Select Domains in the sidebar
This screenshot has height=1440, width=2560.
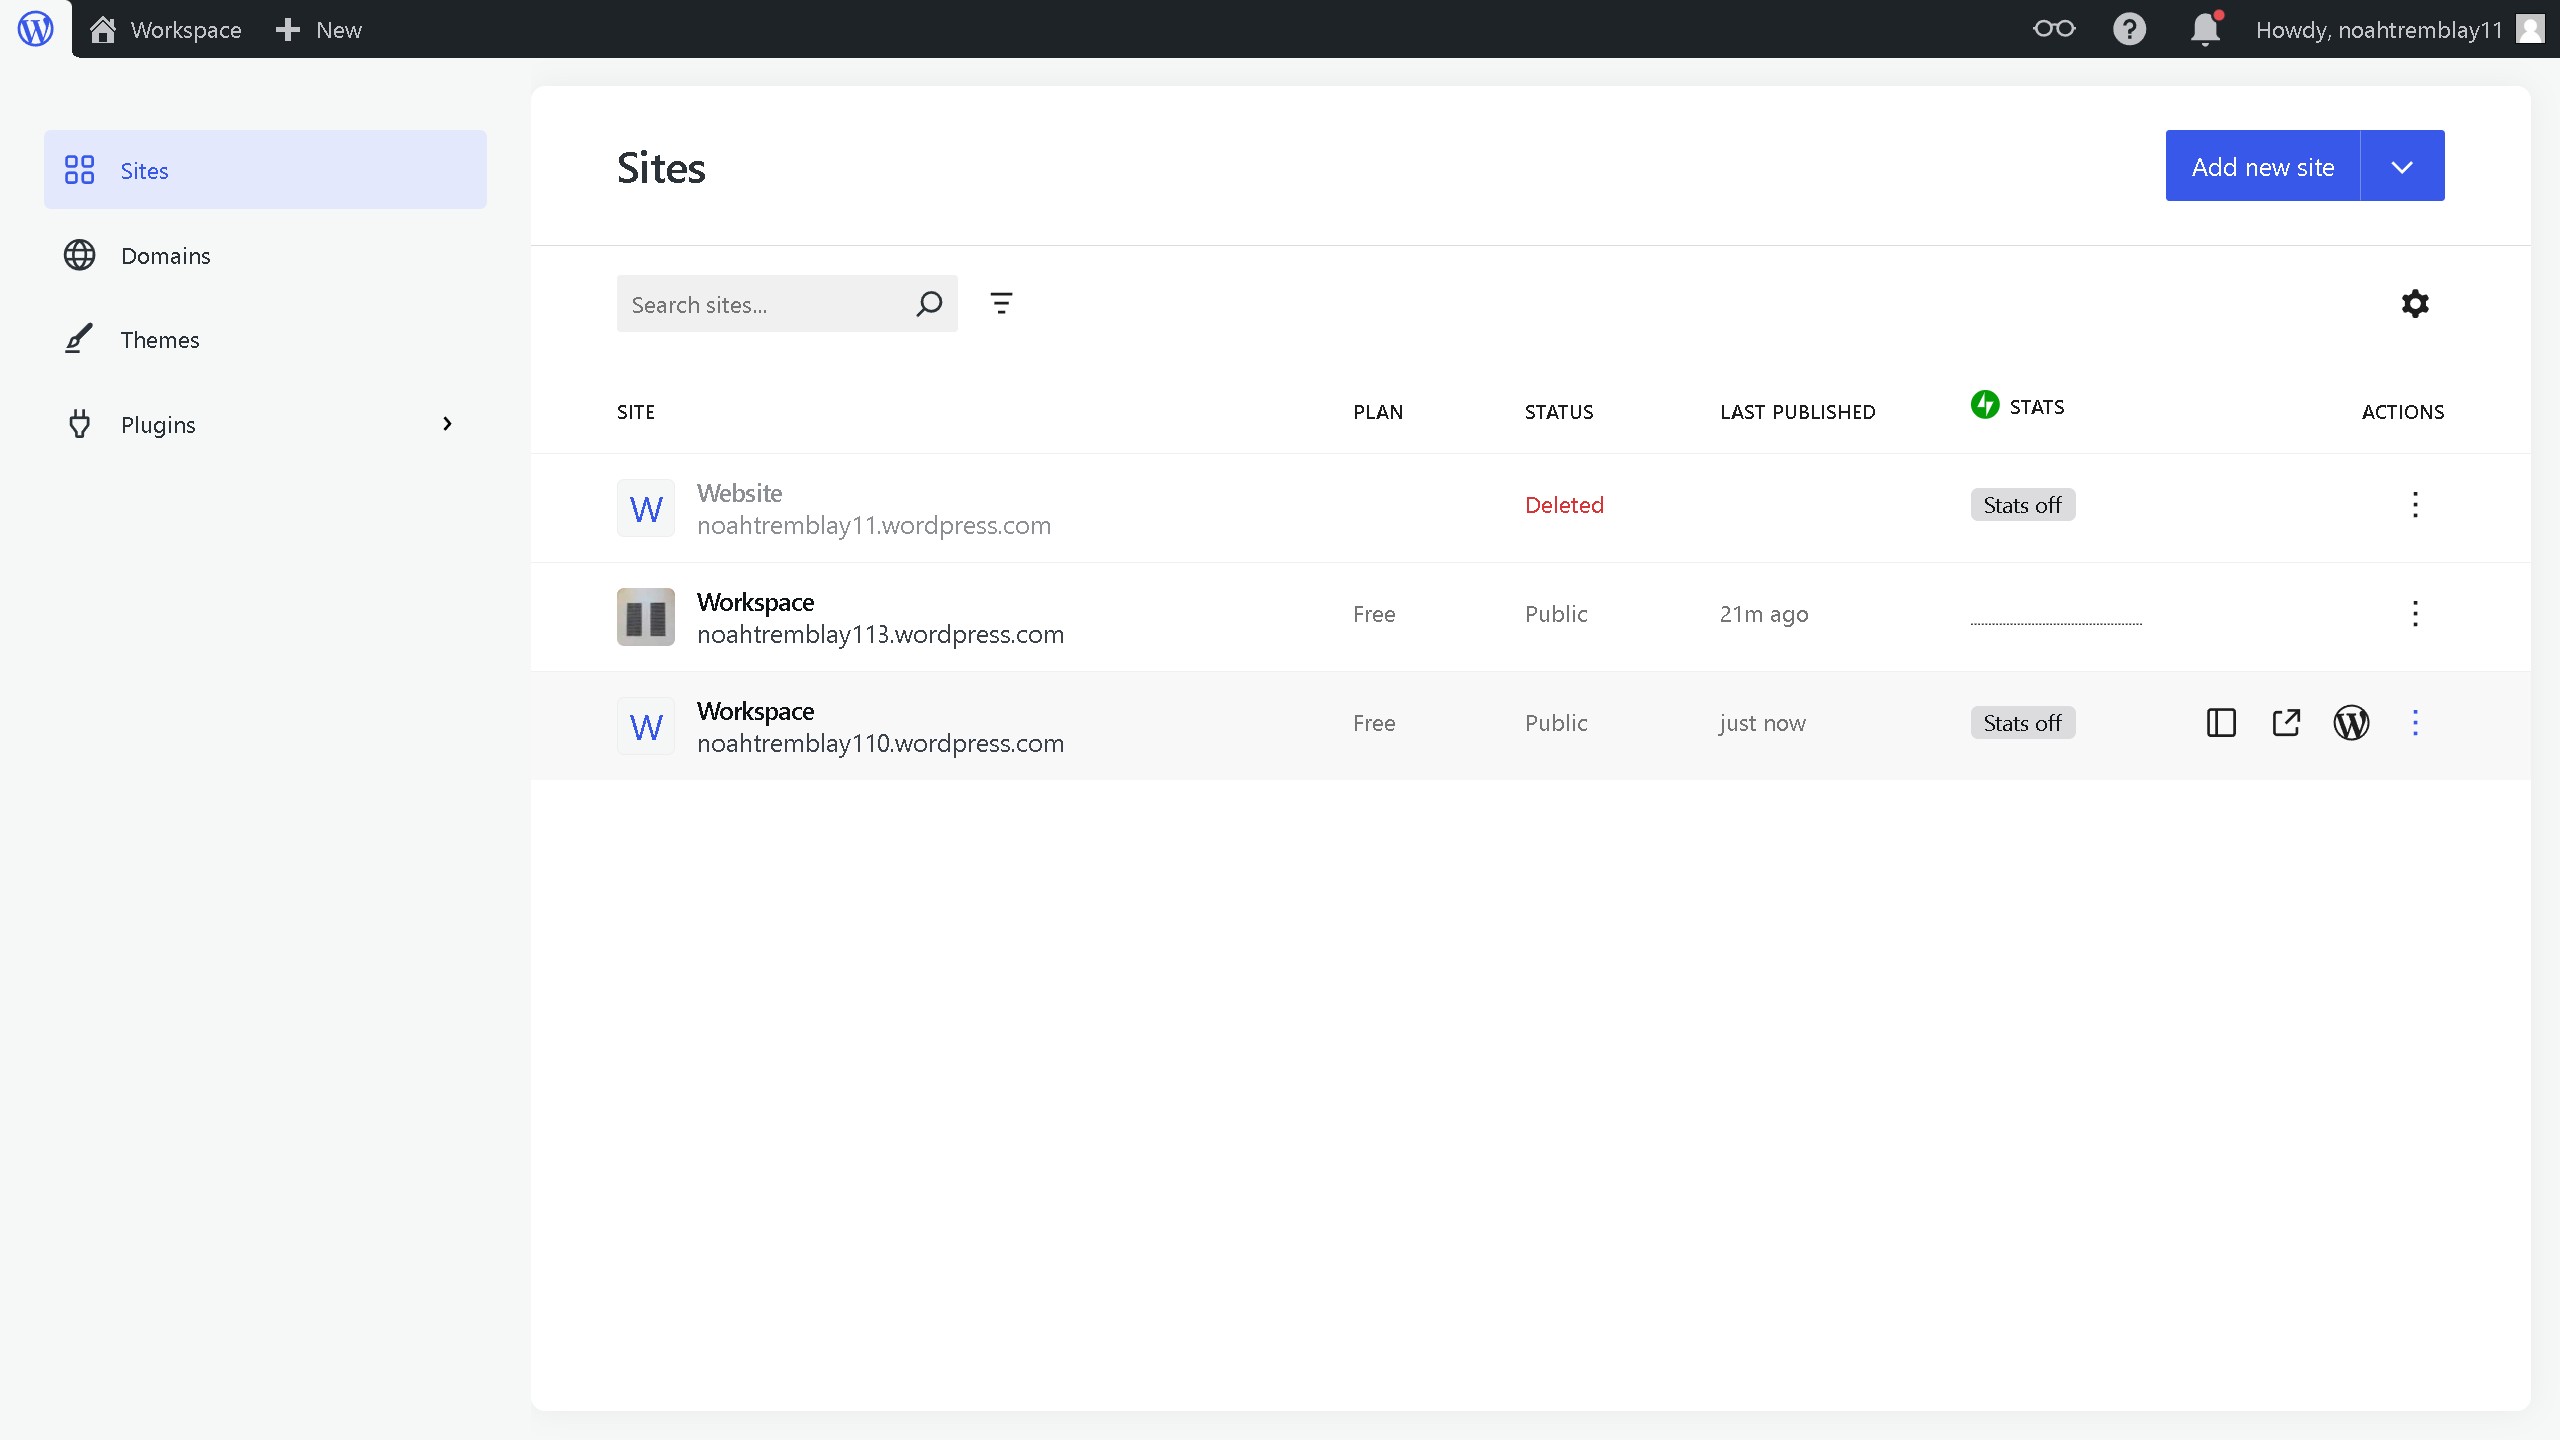tap(165, 255)
